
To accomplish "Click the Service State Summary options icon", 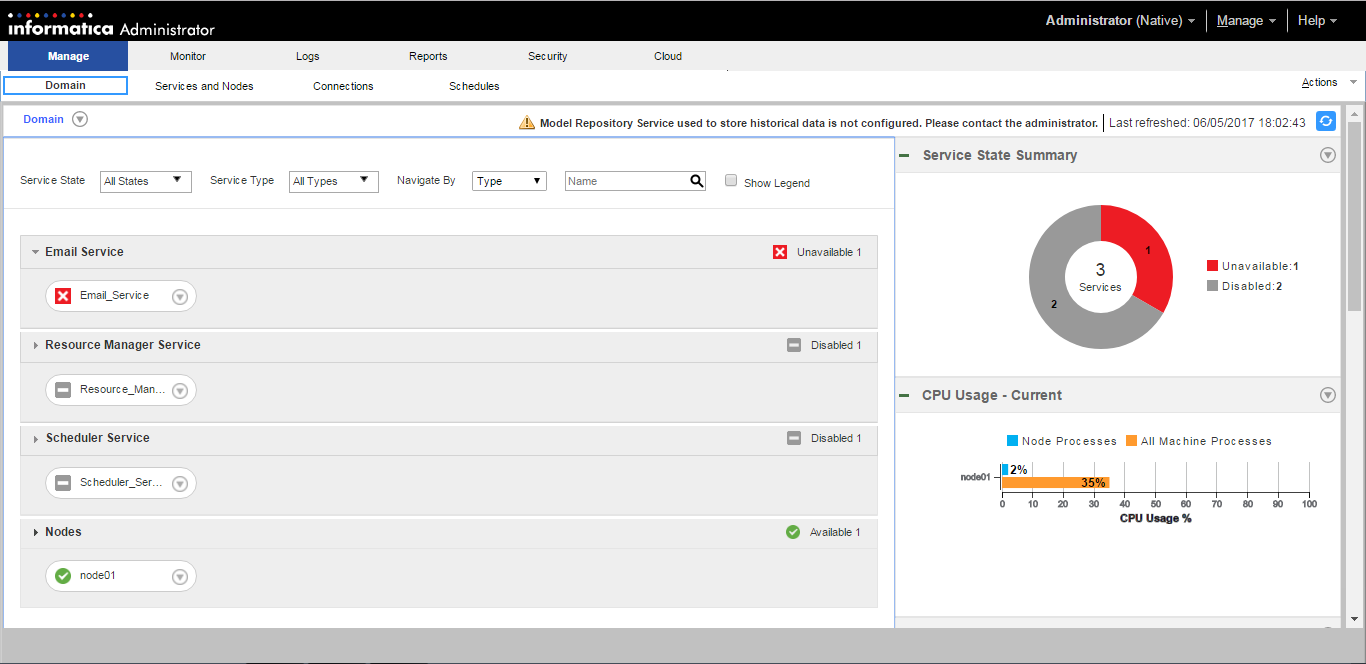I will tap(1327, 155).
